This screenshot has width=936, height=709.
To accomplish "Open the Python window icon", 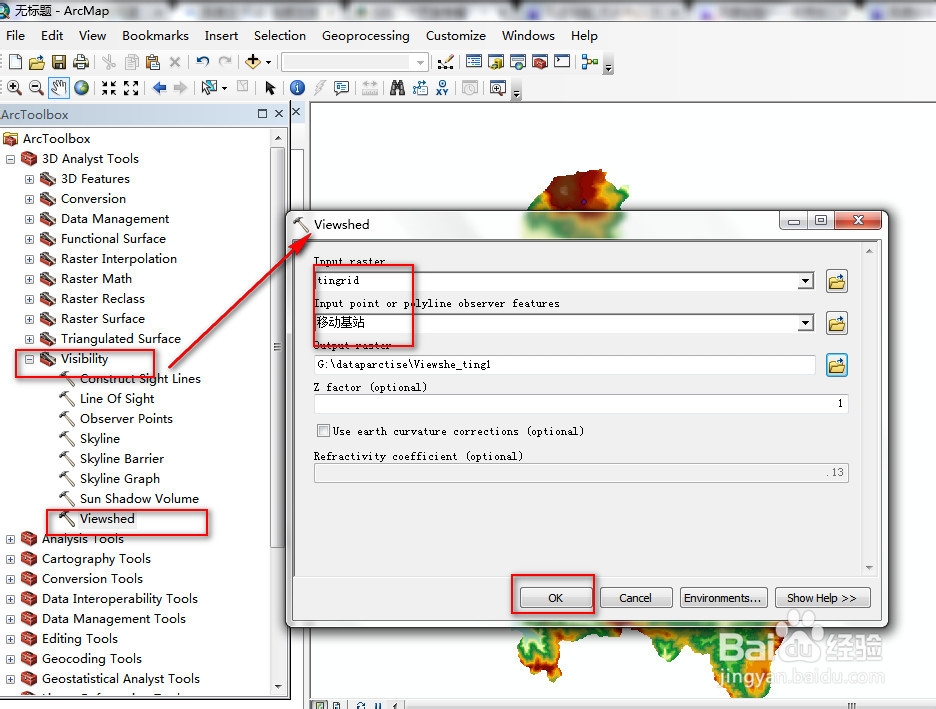I will 562,61.
